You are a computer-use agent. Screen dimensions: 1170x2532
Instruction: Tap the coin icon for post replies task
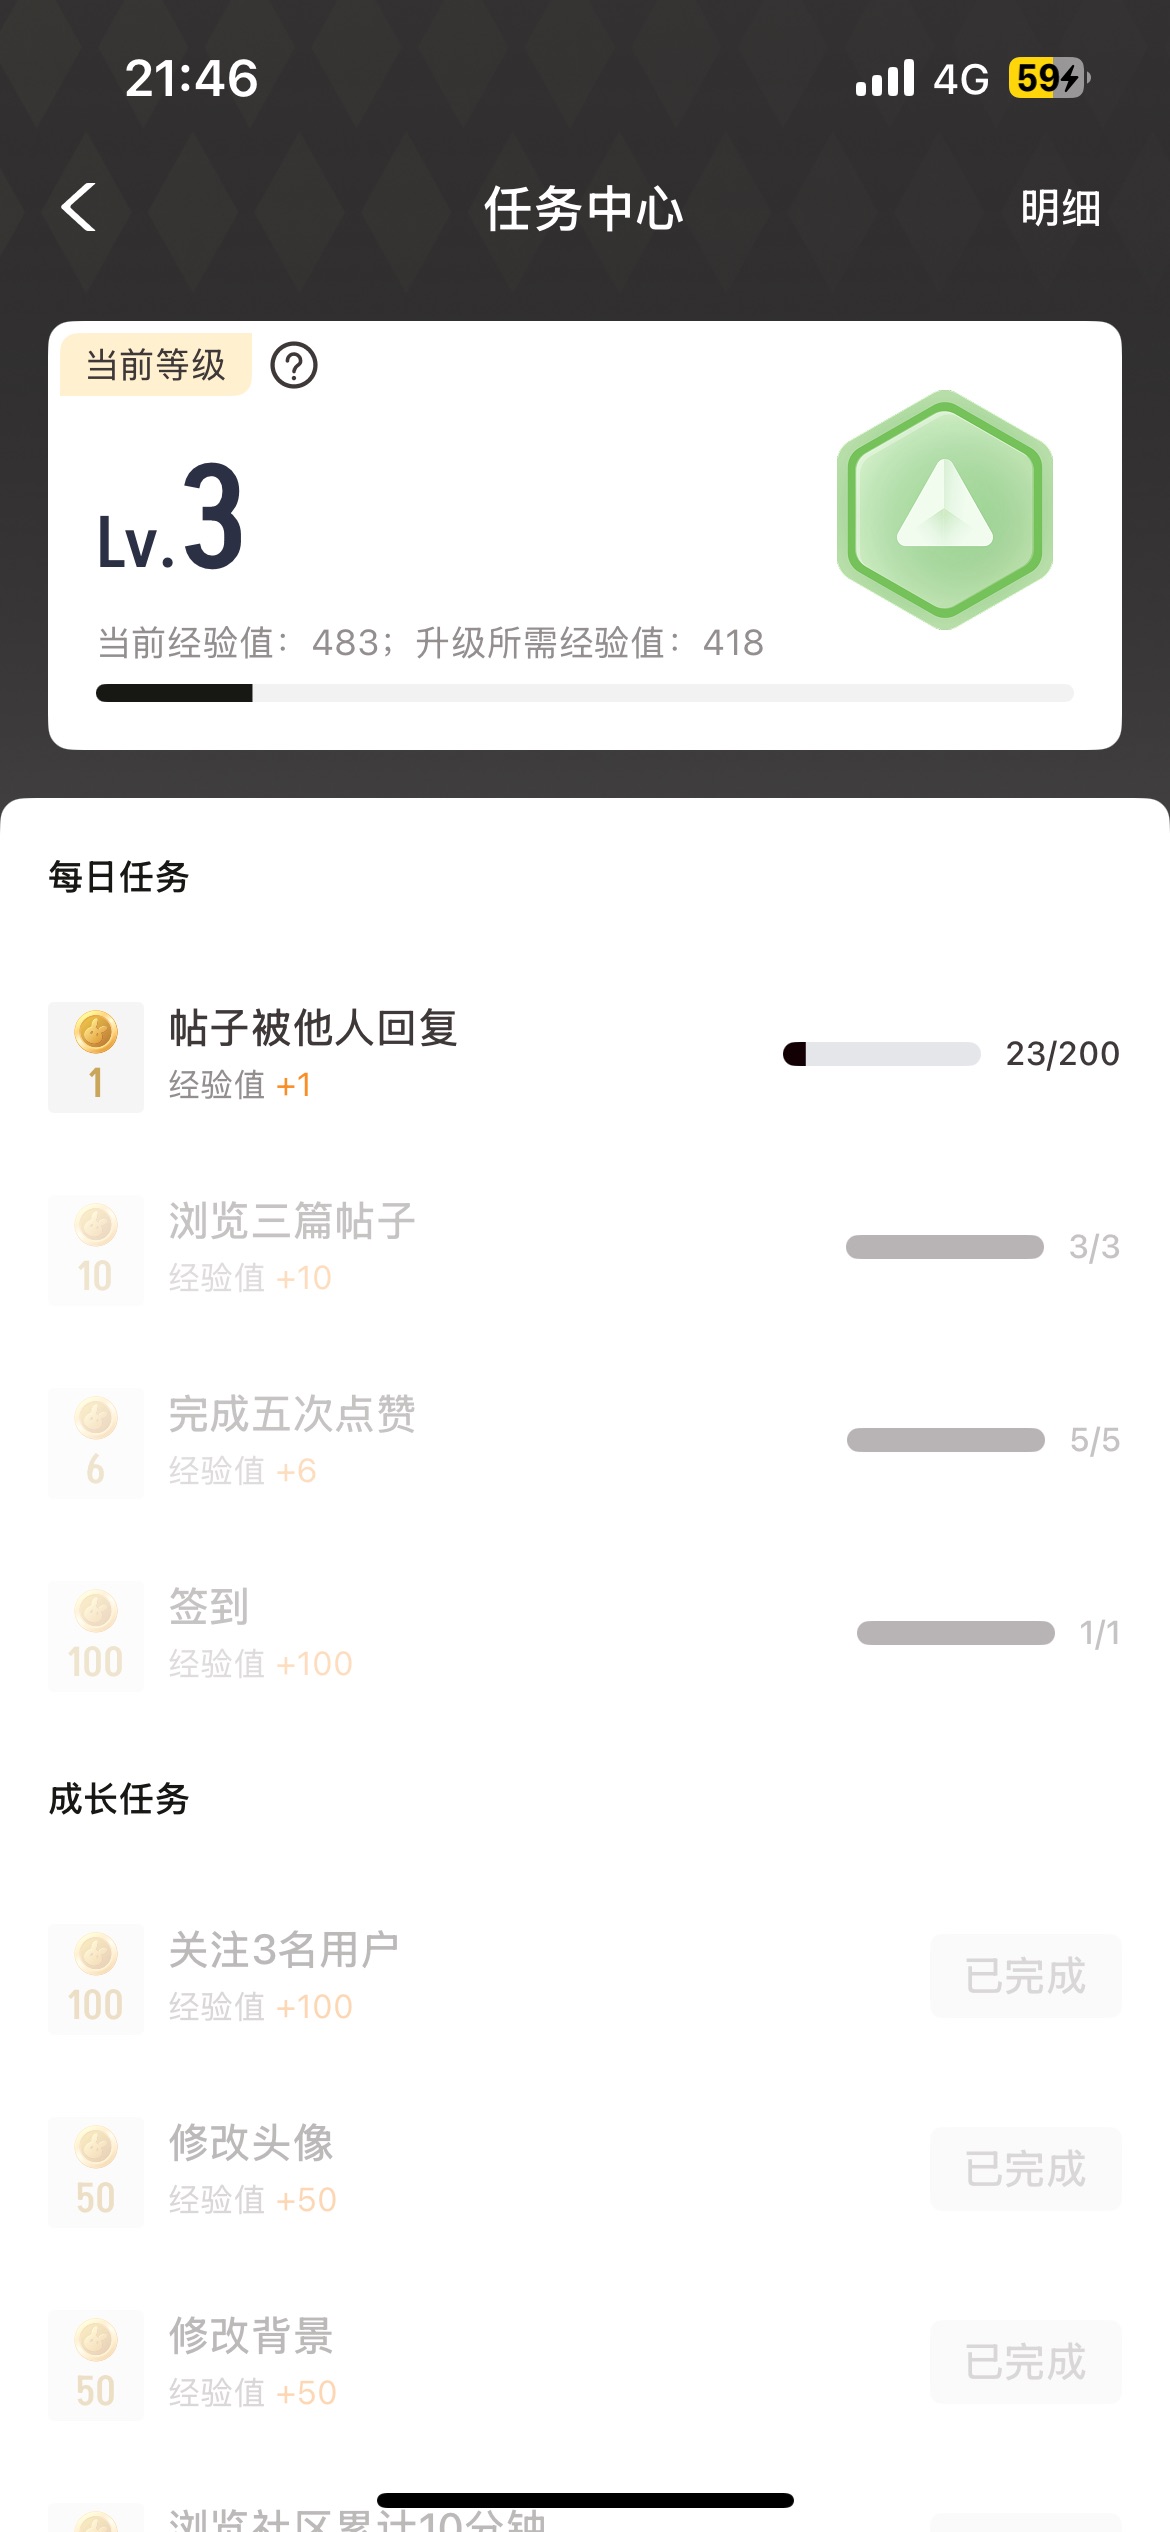click(x=96, y=1057)
